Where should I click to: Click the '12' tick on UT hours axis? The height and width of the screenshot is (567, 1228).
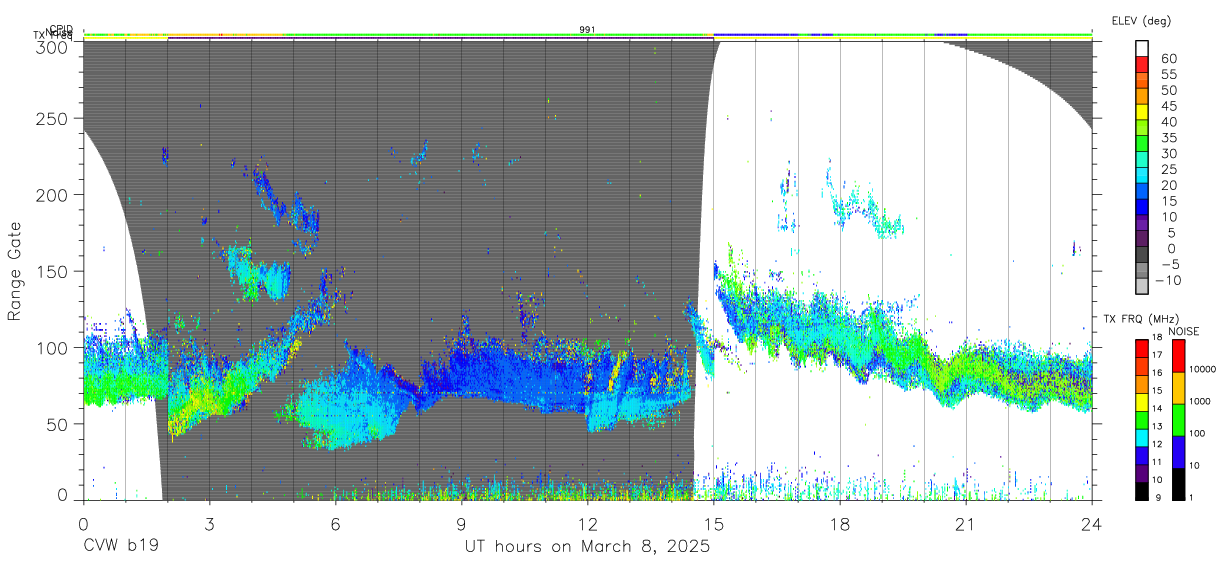tap(587, 524)
